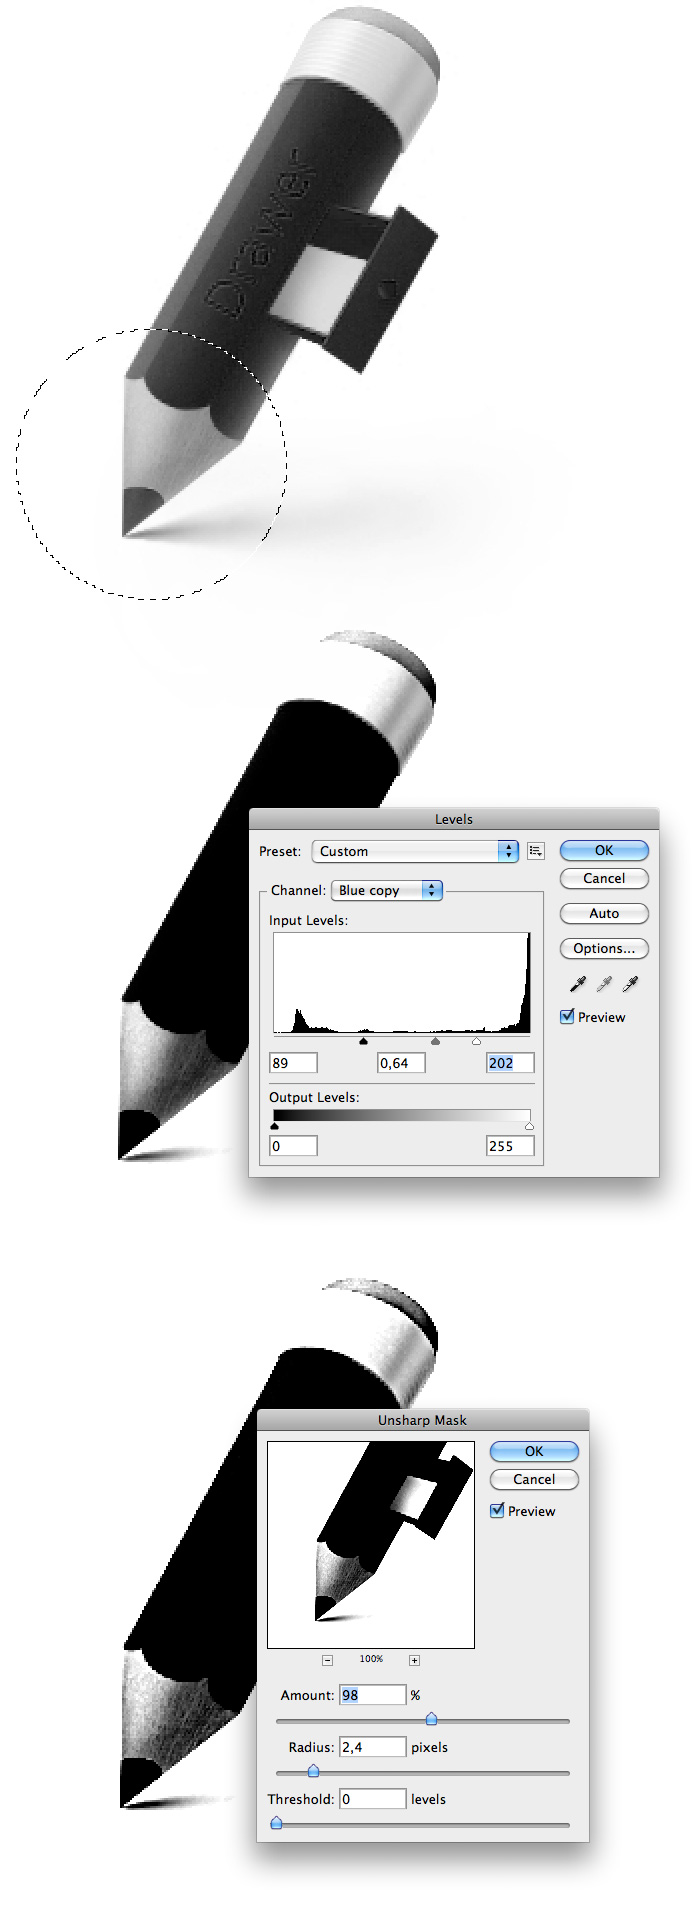Cancel the Unsharp Mask dialog
Viewport: 700px width, 1909px height.
coord(534,1479)
